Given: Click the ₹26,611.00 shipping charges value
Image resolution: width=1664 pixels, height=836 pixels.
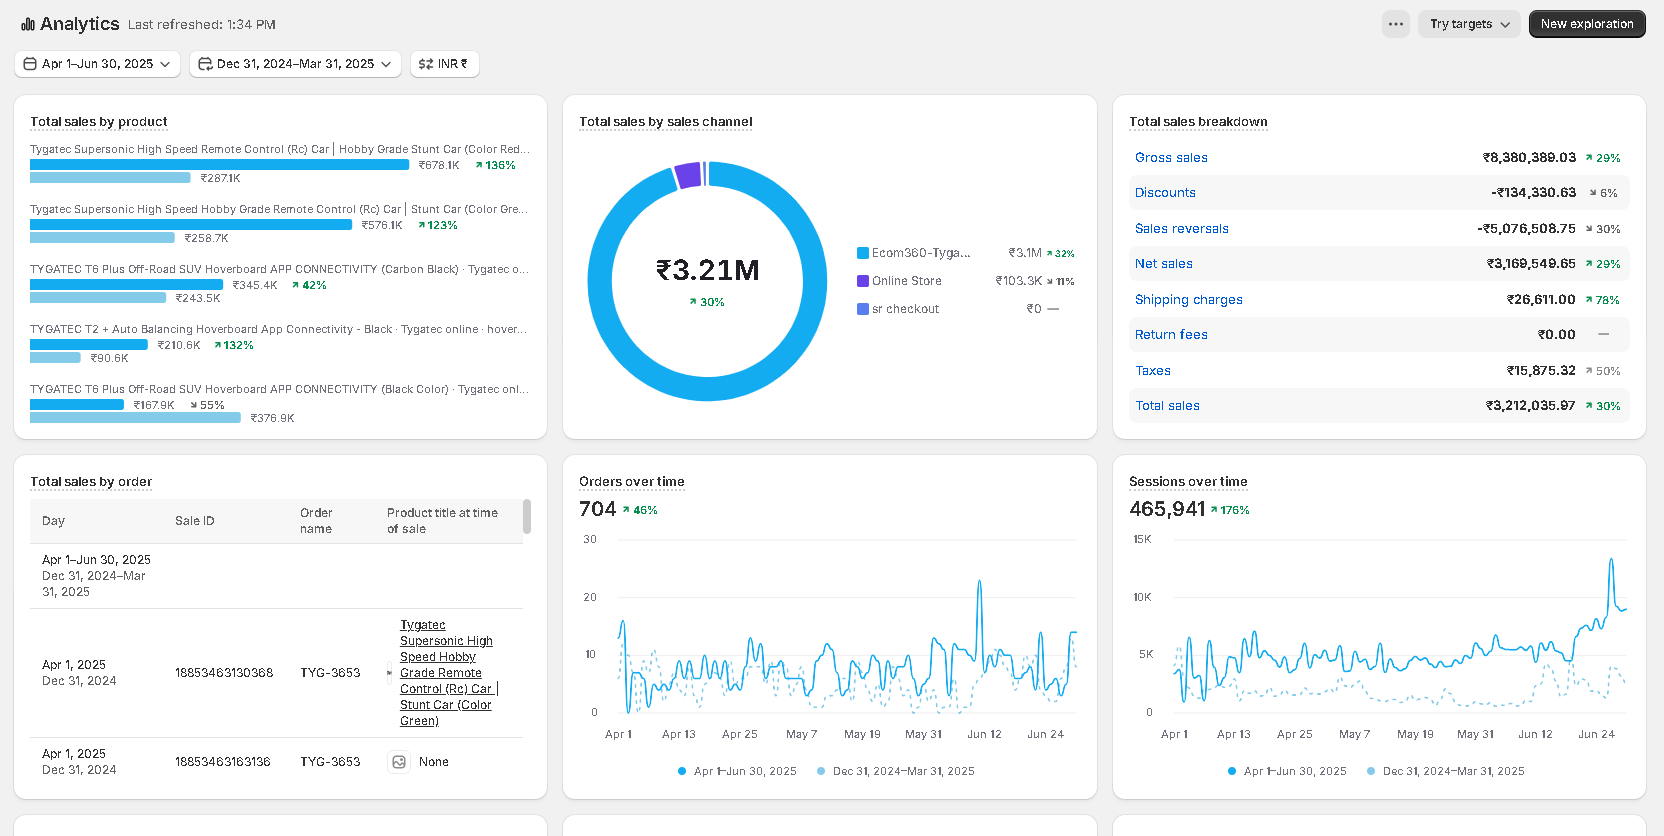Looking at the screenshot, I should [x=1541, y=300].
